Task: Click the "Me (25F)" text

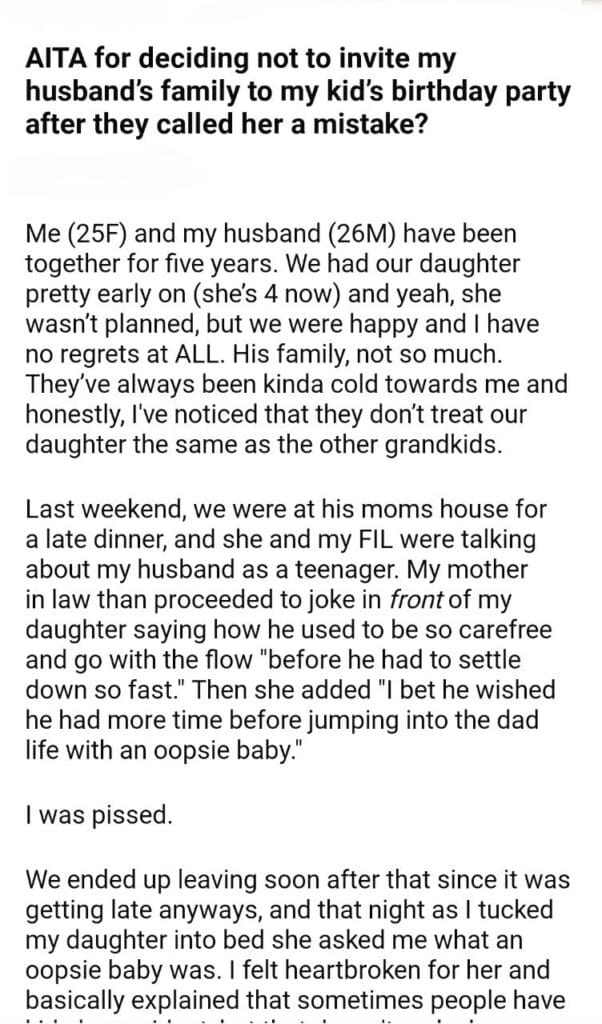Action: pyautogui.click(x=69, y=234)
